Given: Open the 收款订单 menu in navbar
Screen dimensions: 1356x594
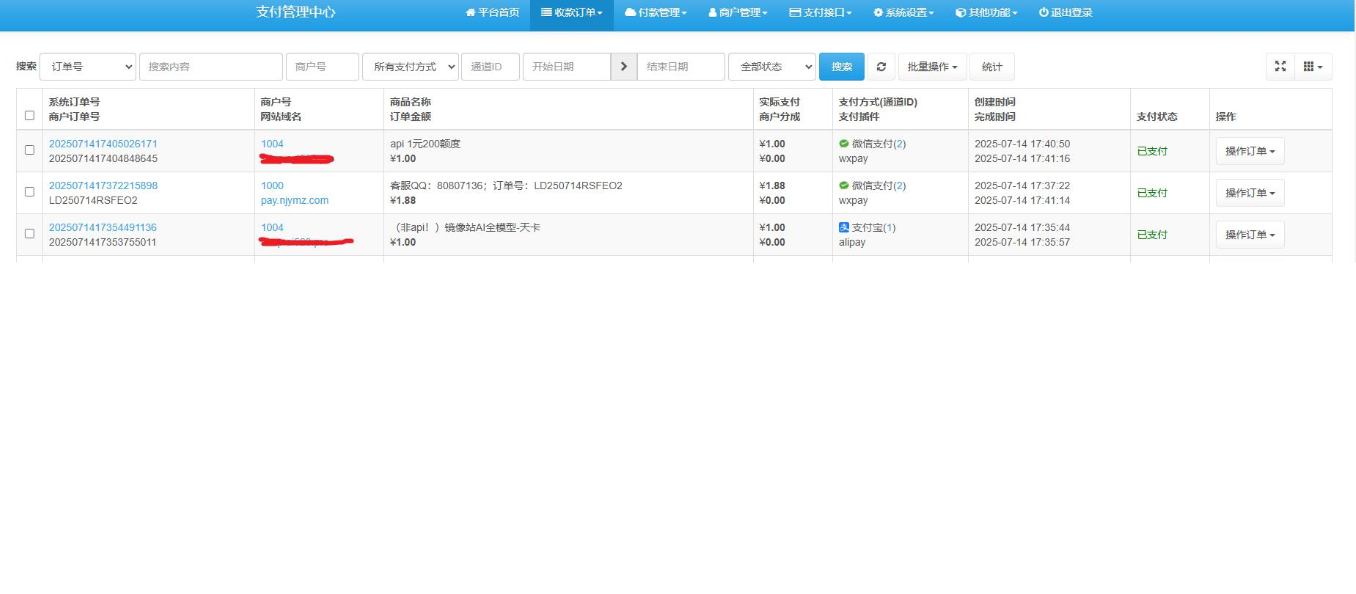Looking at the screenshot, I should click(x=572, y=13).
